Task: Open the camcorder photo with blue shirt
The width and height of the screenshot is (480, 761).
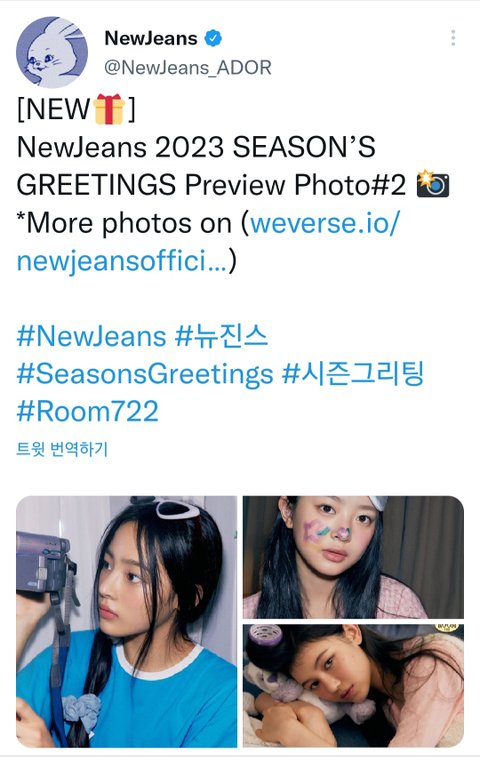Action: [127, 621]
